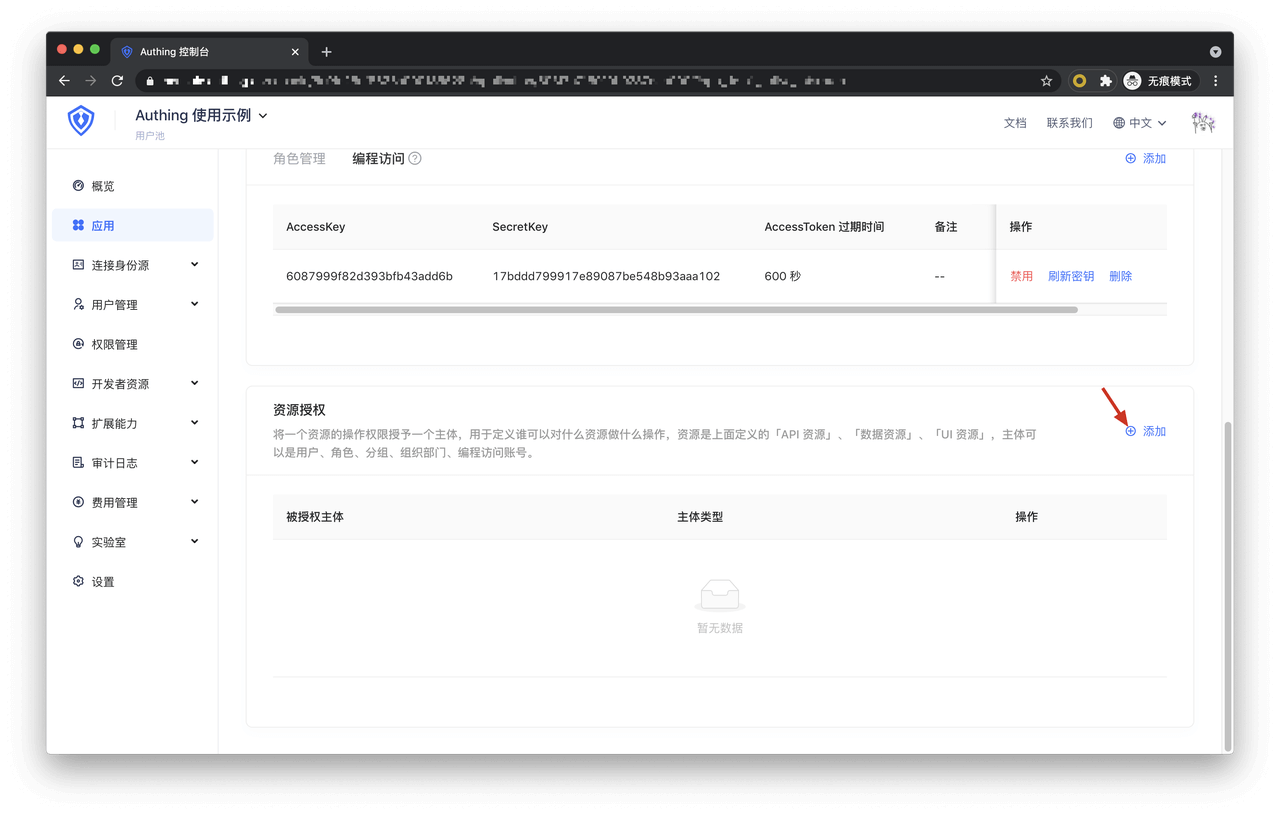1280x815 pixels.
Task: Click the 设置 settings gear icon
Action: point(78,581)
